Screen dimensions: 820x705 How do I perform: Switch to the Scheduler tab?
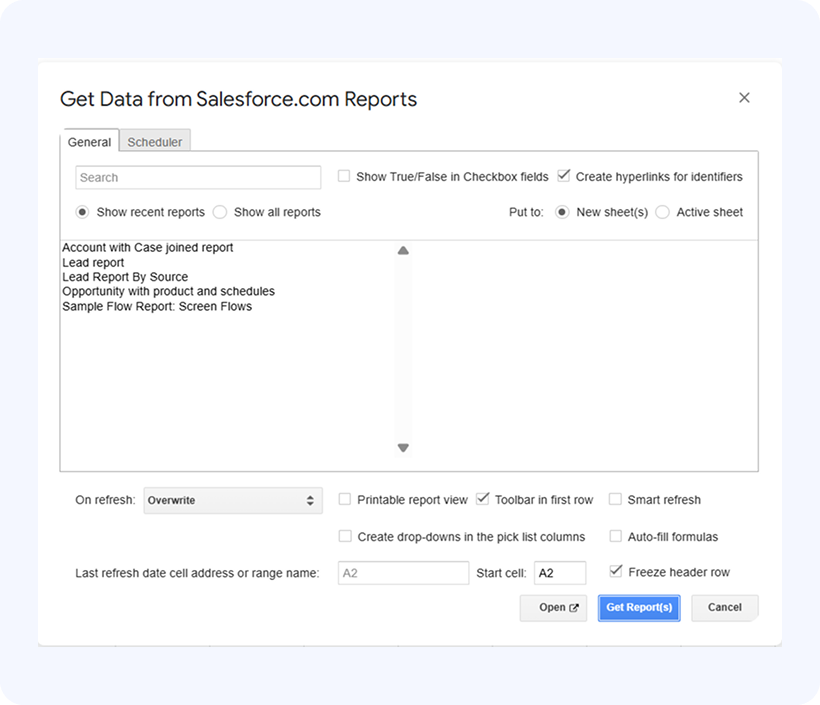[155, 142]
